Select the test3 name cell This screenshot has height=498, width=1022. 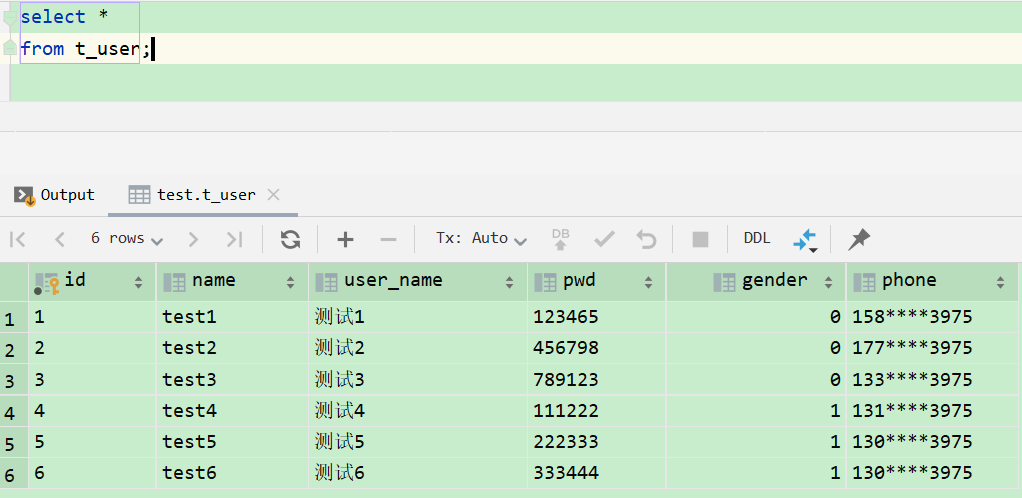click(x=232, y=380)
